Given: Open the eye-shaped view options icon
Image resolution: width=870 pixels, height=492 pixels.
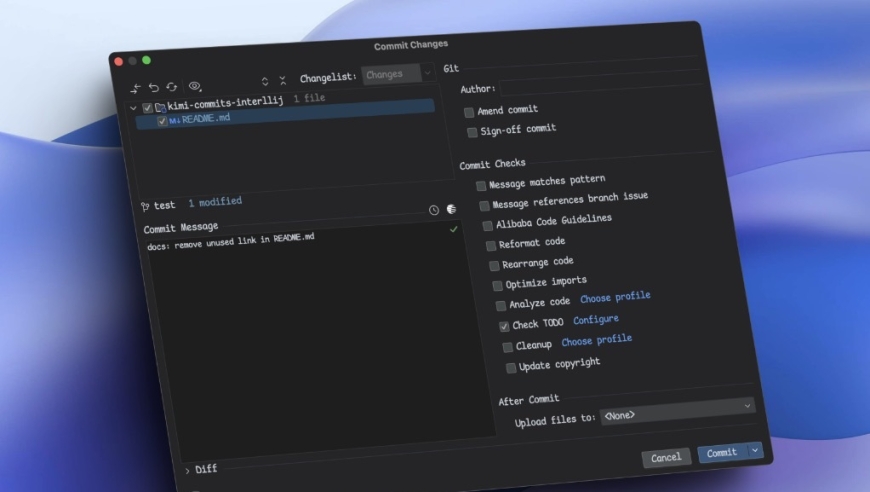Looking at the screenshot, I should point(195,86).
